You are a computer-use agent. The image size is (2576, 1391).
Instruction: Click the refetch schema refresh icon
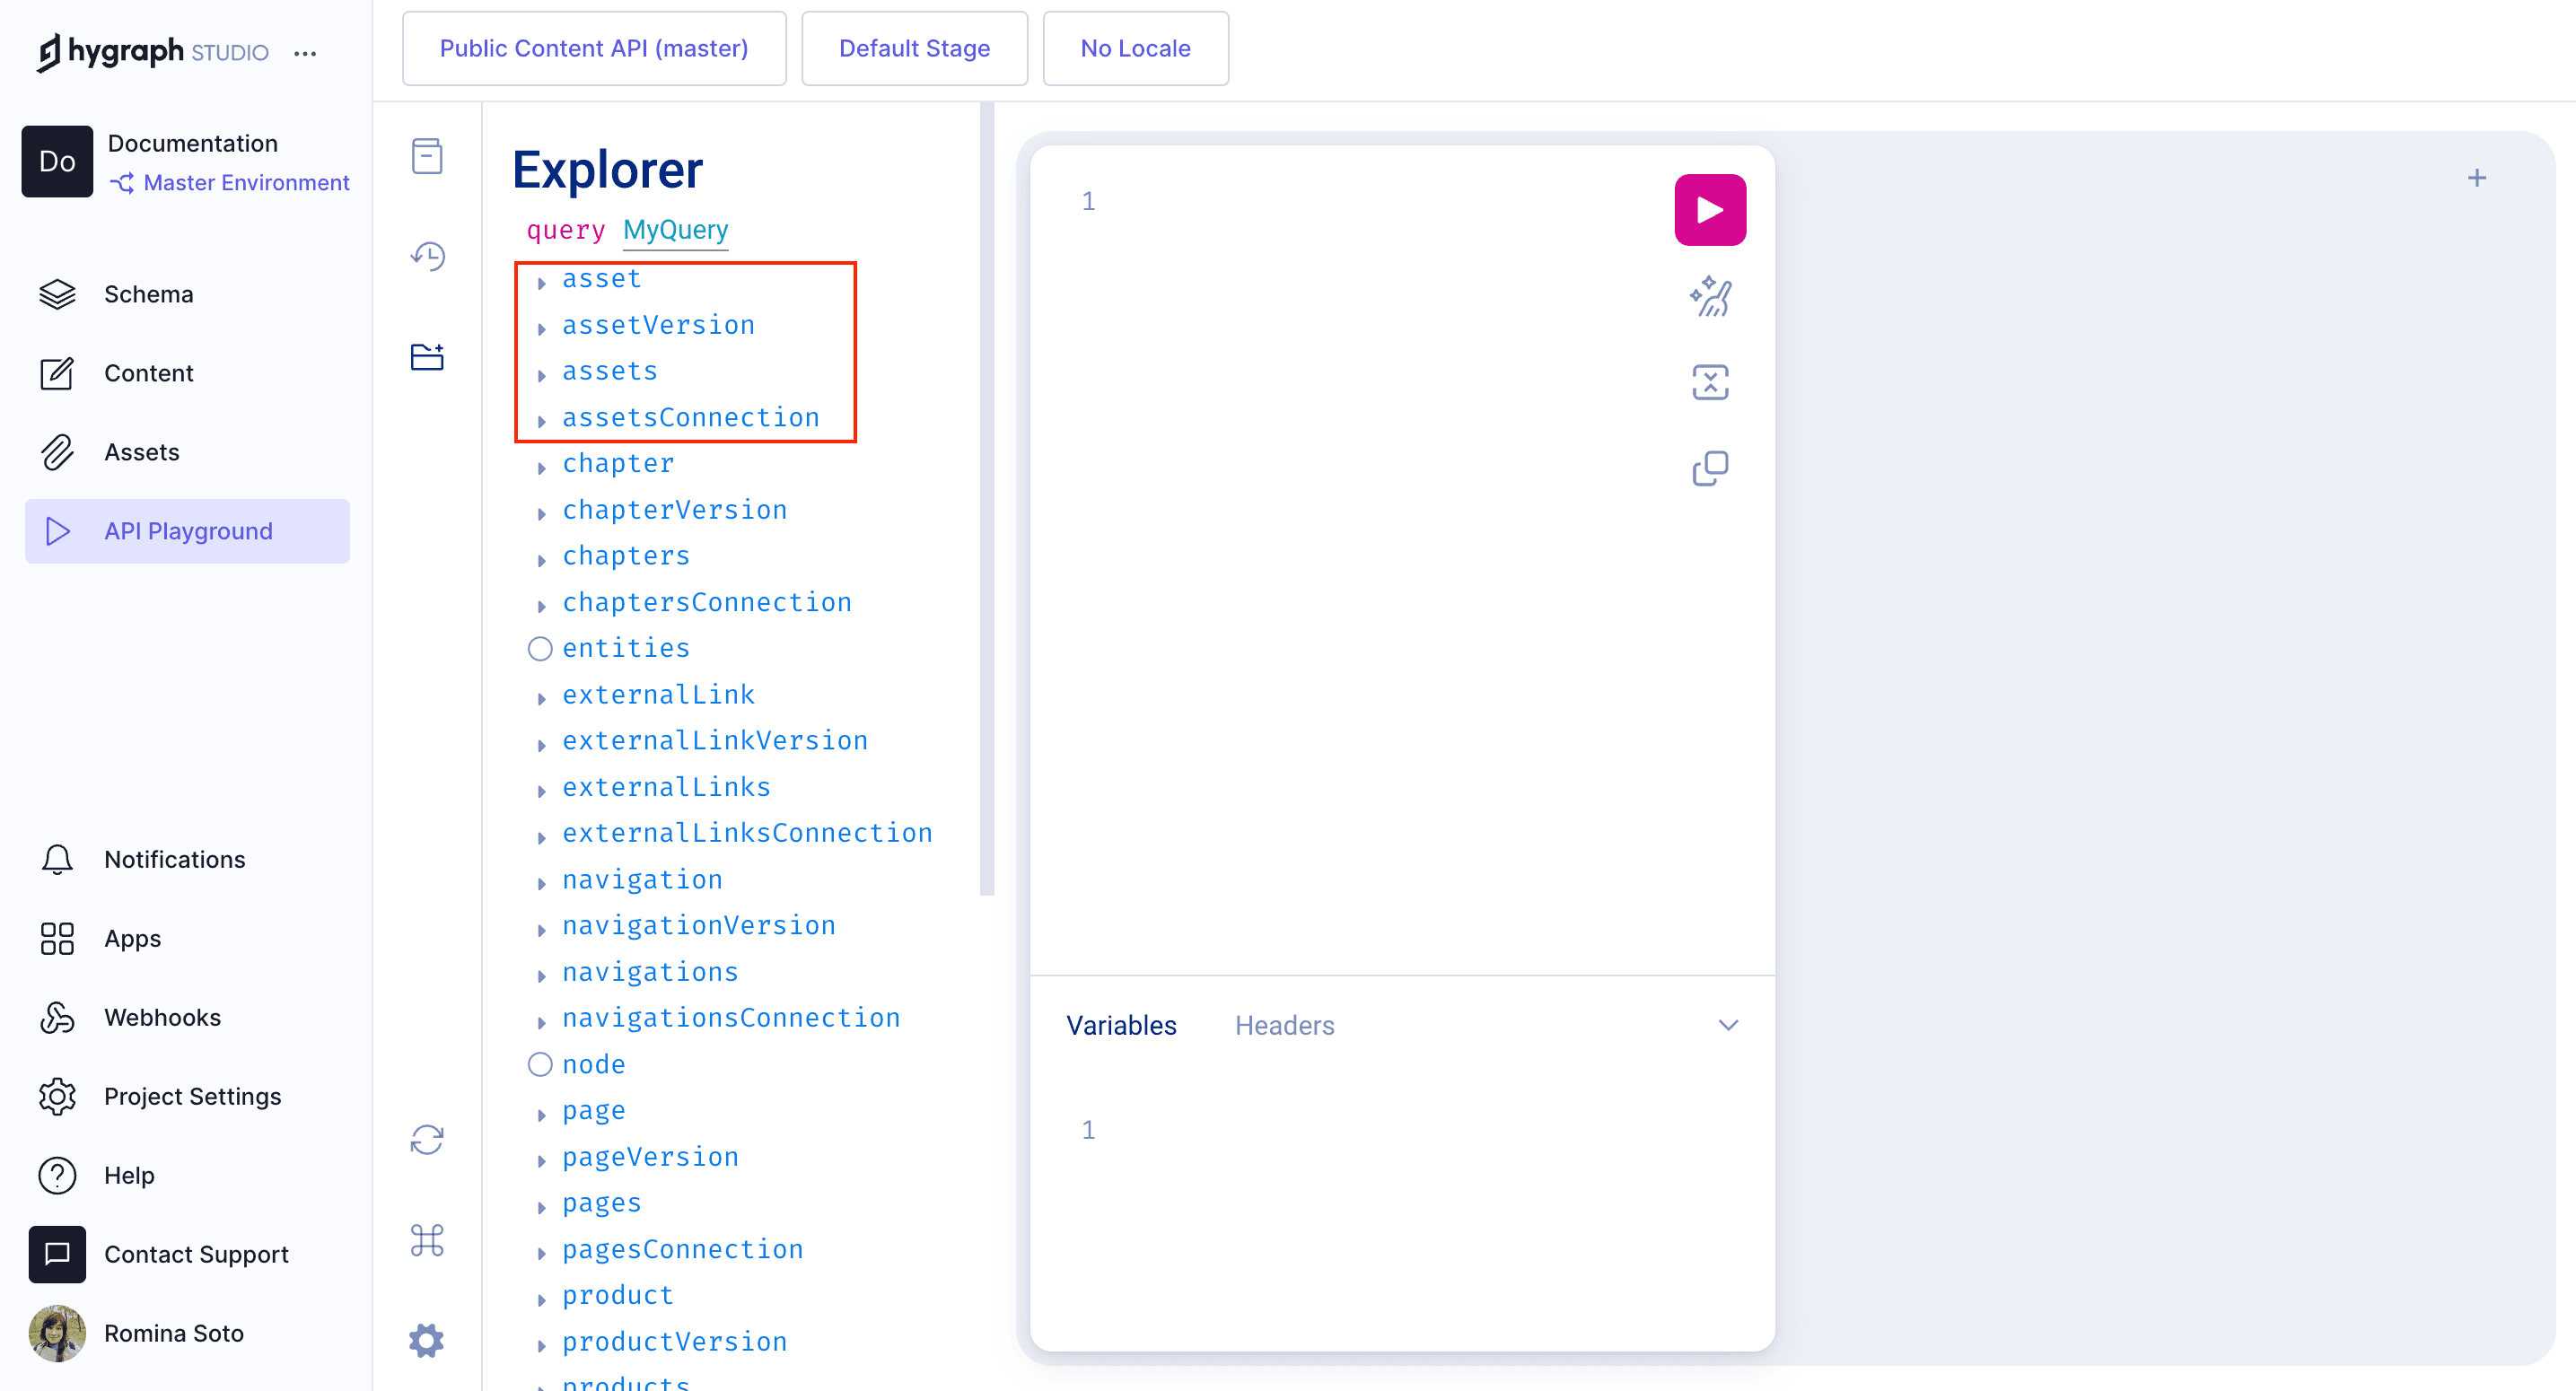coord(427,1140)
